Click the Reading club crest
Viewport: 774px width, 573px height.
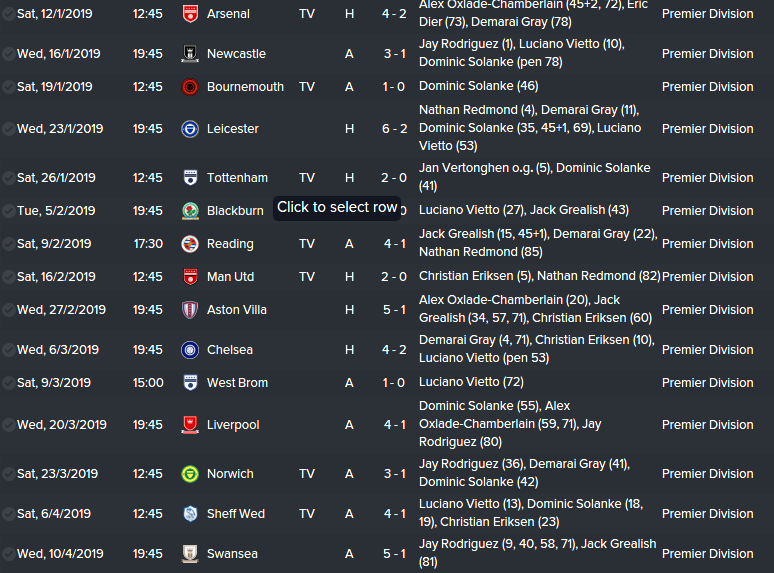pyautogui.click(x=190, y=244)
